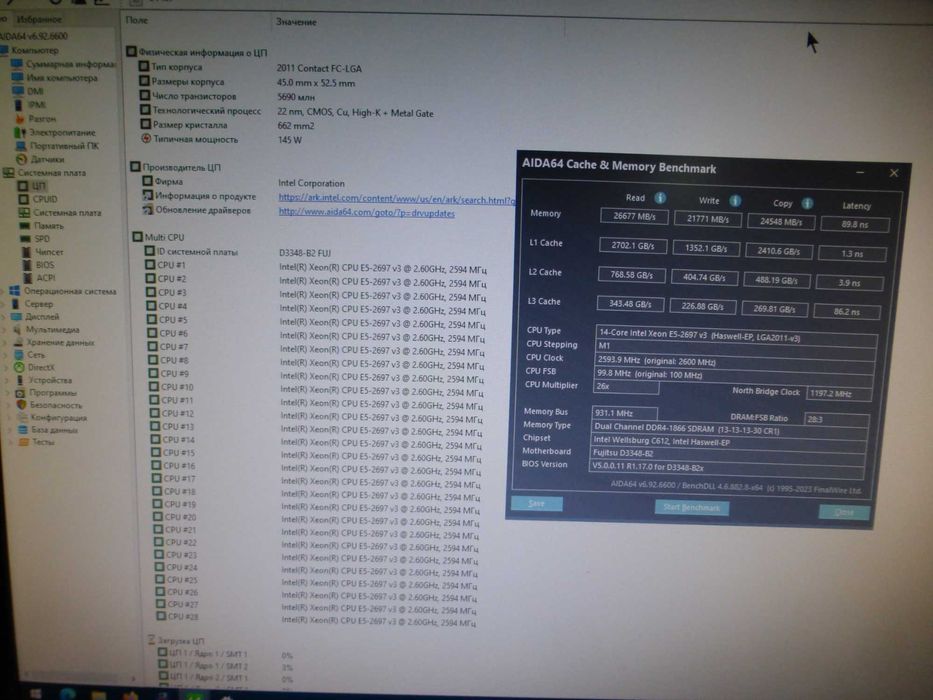Click the Датчики sensor icon
The width and height of the screenshot is (933, 700).
pyautogui.click(x=21, y=159)
